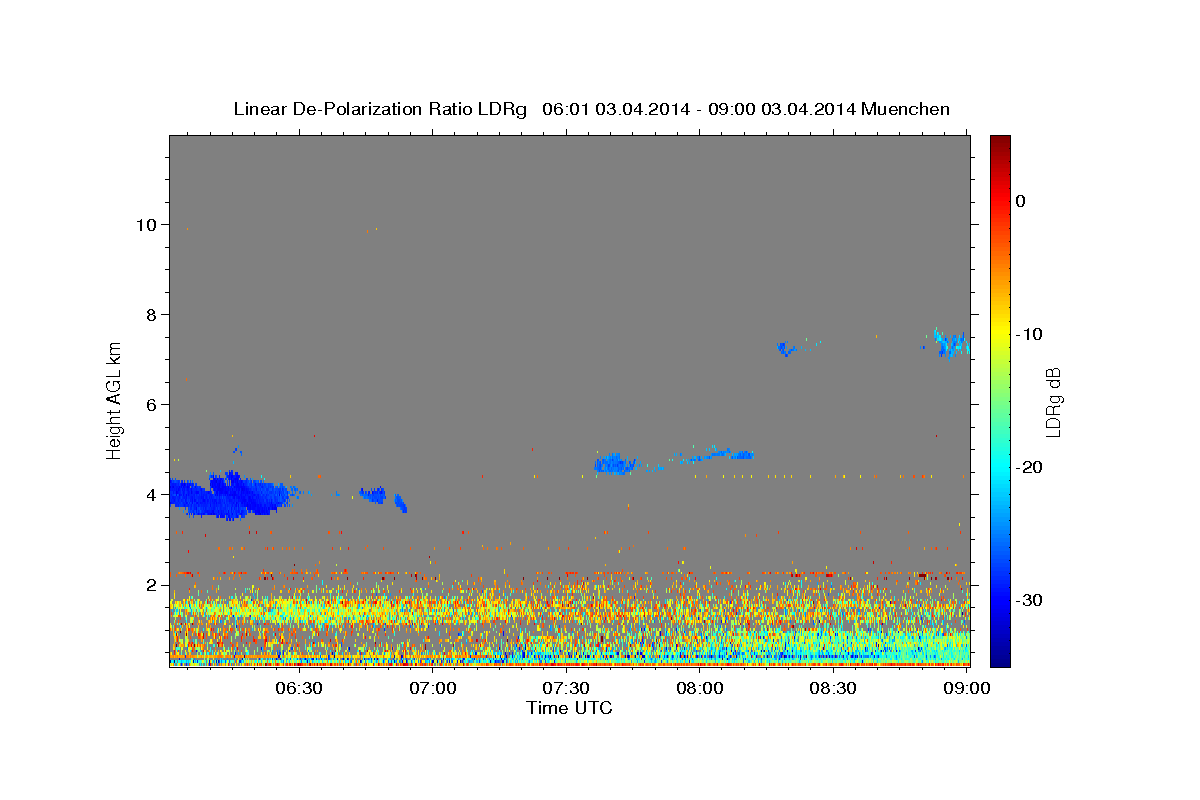1200x800 pixels.
Task: Click the small blue cloud before 07:00
Action: pos(373,495)
